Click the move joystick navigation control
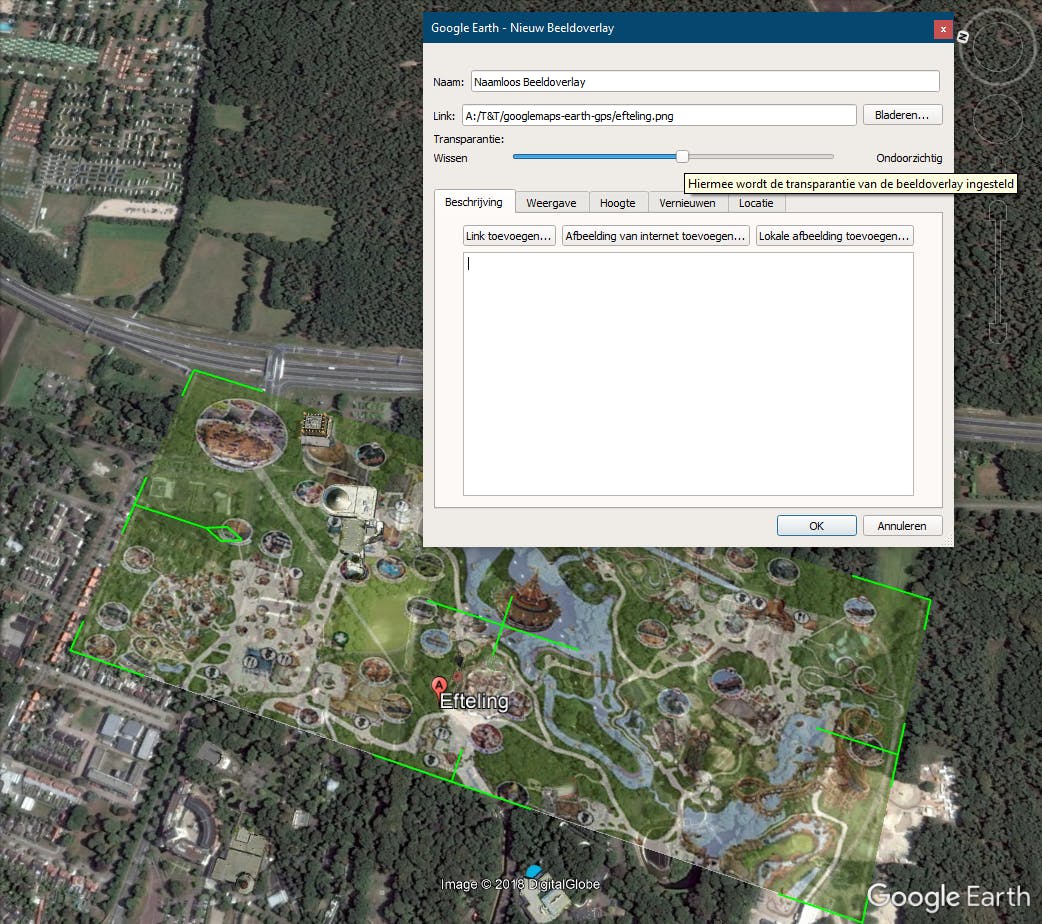This screenshot has height=924, width=1042. pos(998,120)
